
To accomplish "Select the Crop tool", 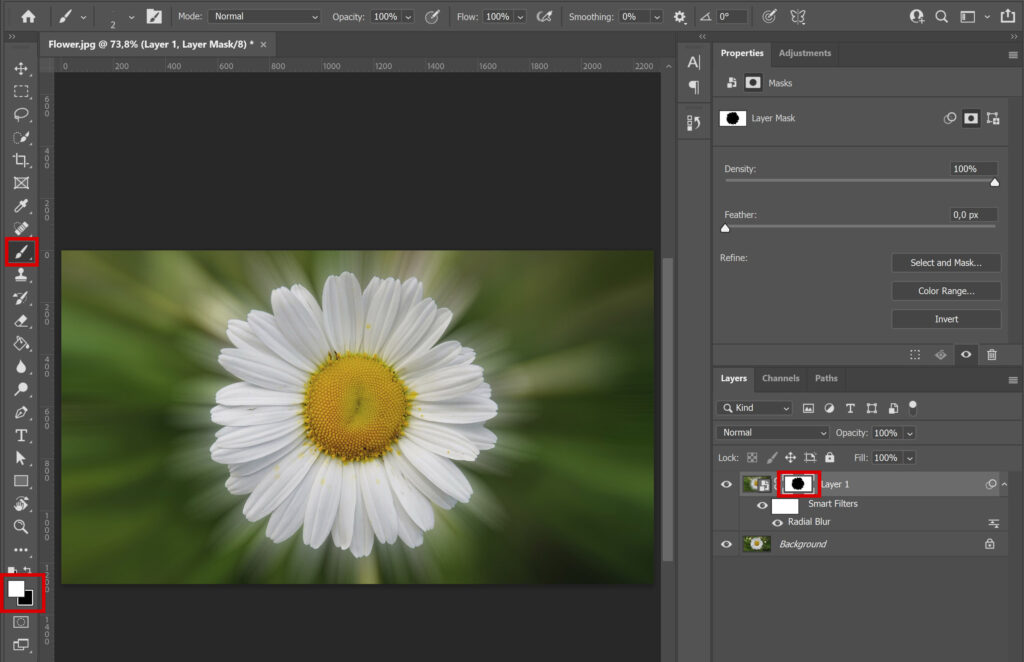I will point(21,160).
